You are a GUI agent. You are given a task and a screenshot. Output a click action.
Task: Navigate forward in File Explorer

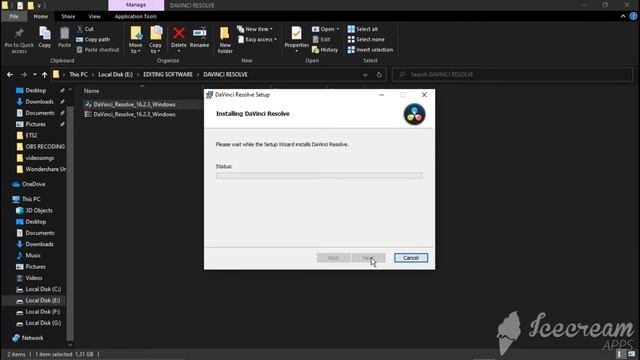(x=24, y=75)
